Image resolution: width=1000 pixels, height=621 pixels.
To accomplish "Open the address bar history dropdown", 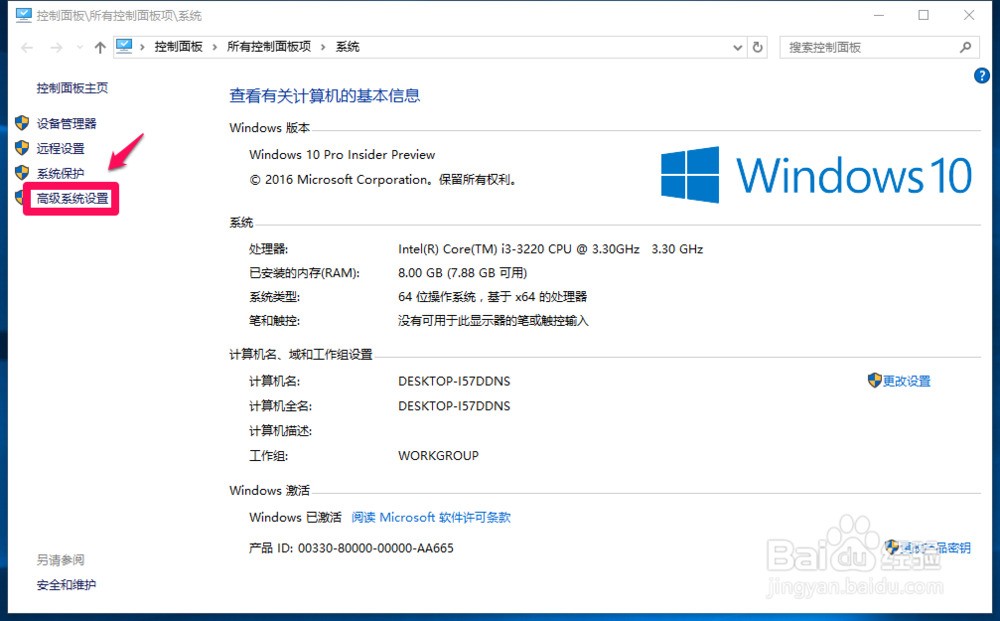I will click(x=737, y=47).
